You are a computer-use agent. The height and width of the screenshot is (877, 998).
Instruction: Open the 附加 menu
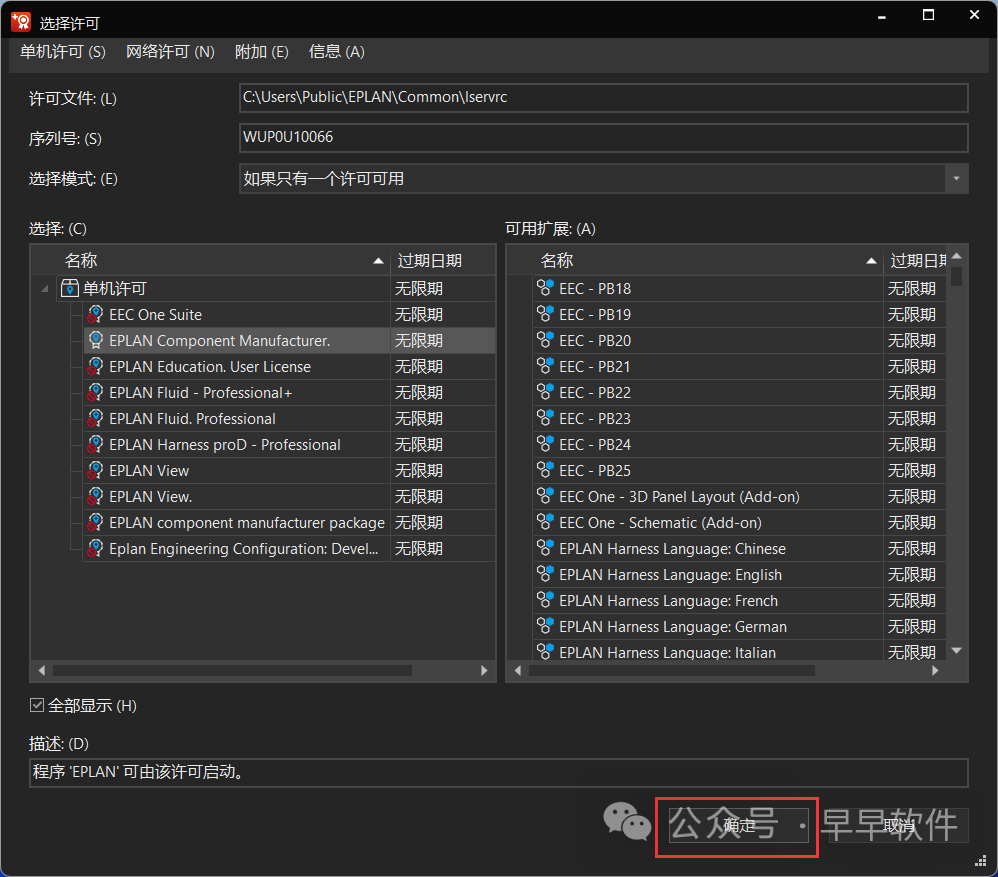point(261,52)
